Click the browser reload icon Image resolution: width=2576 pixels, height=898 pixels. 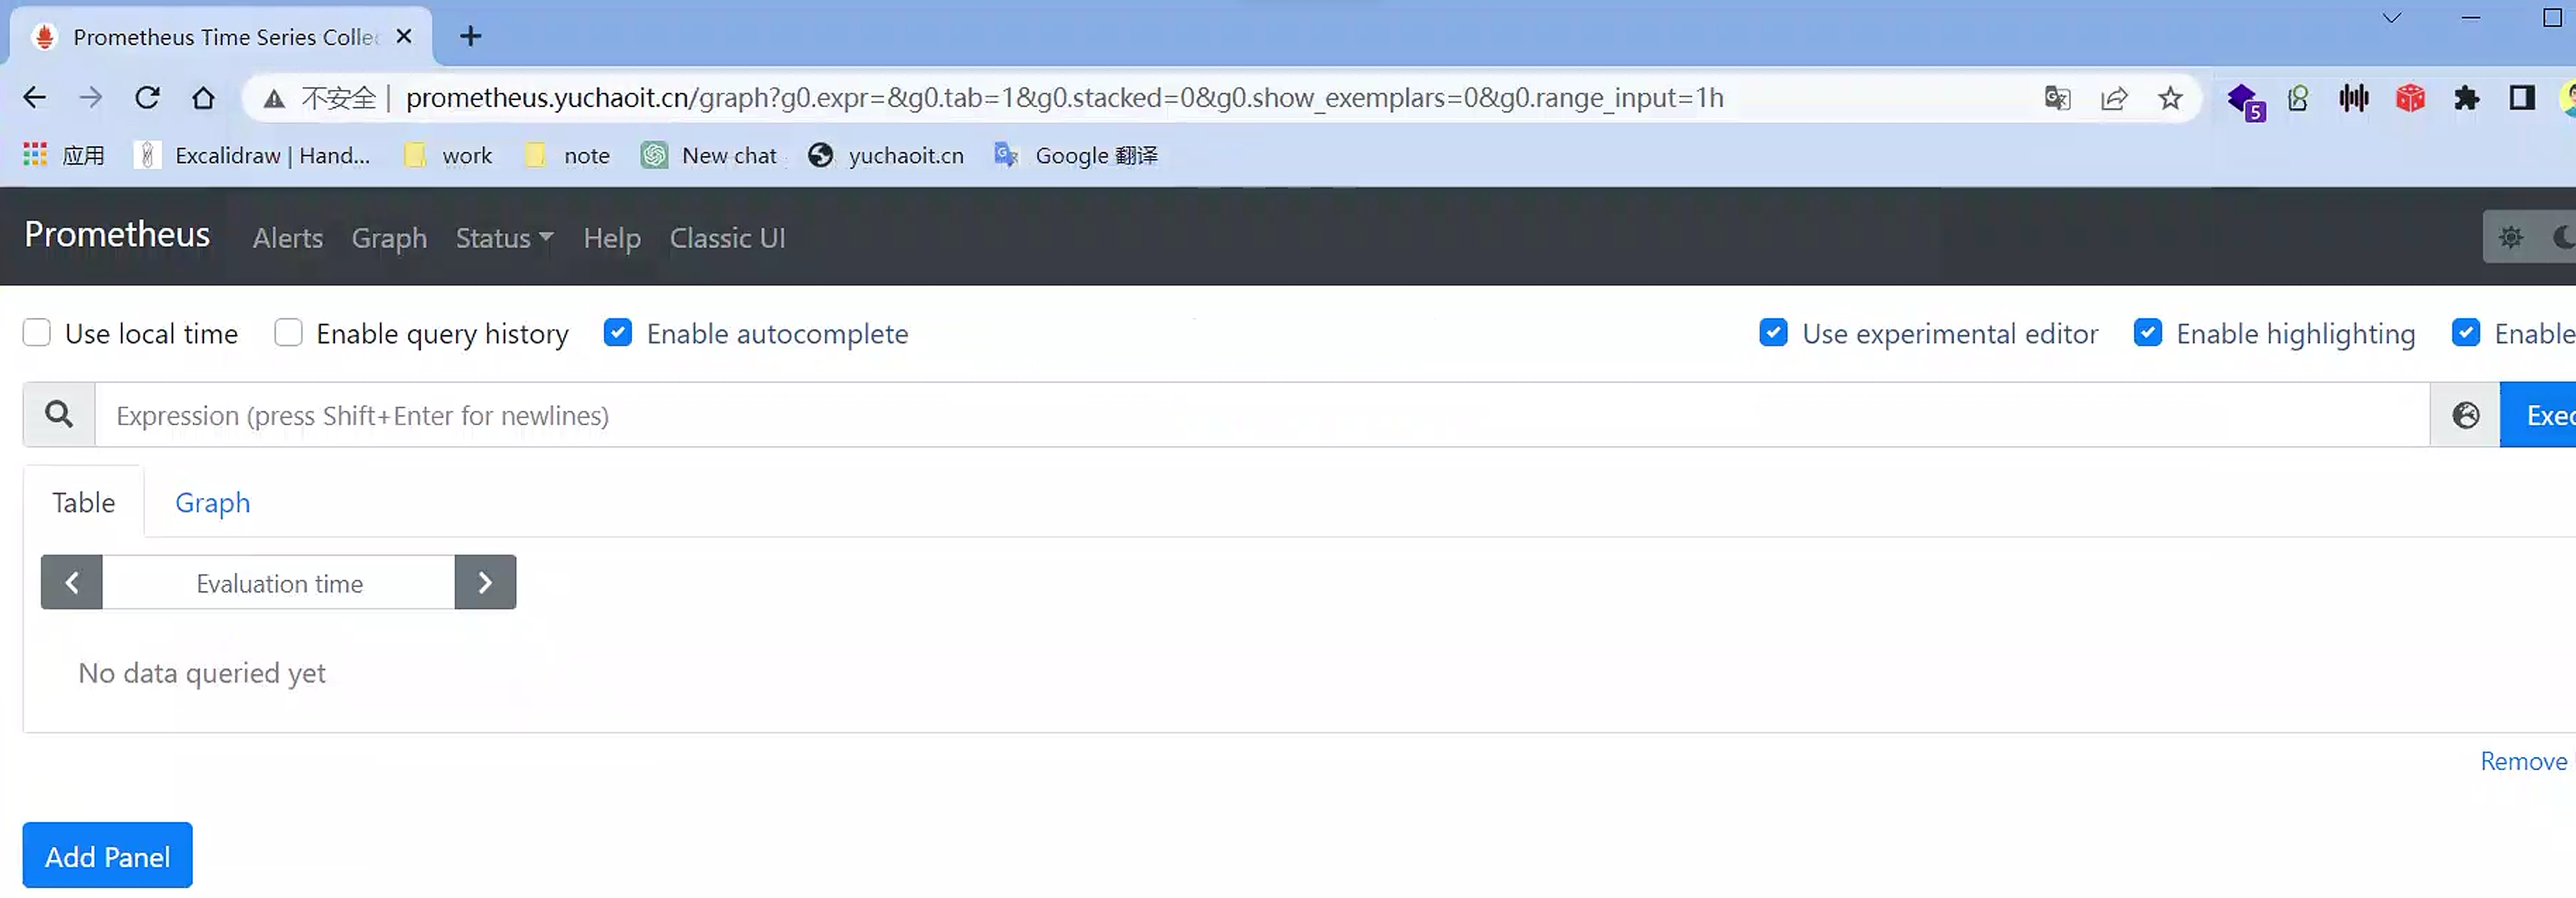point(147,98)
